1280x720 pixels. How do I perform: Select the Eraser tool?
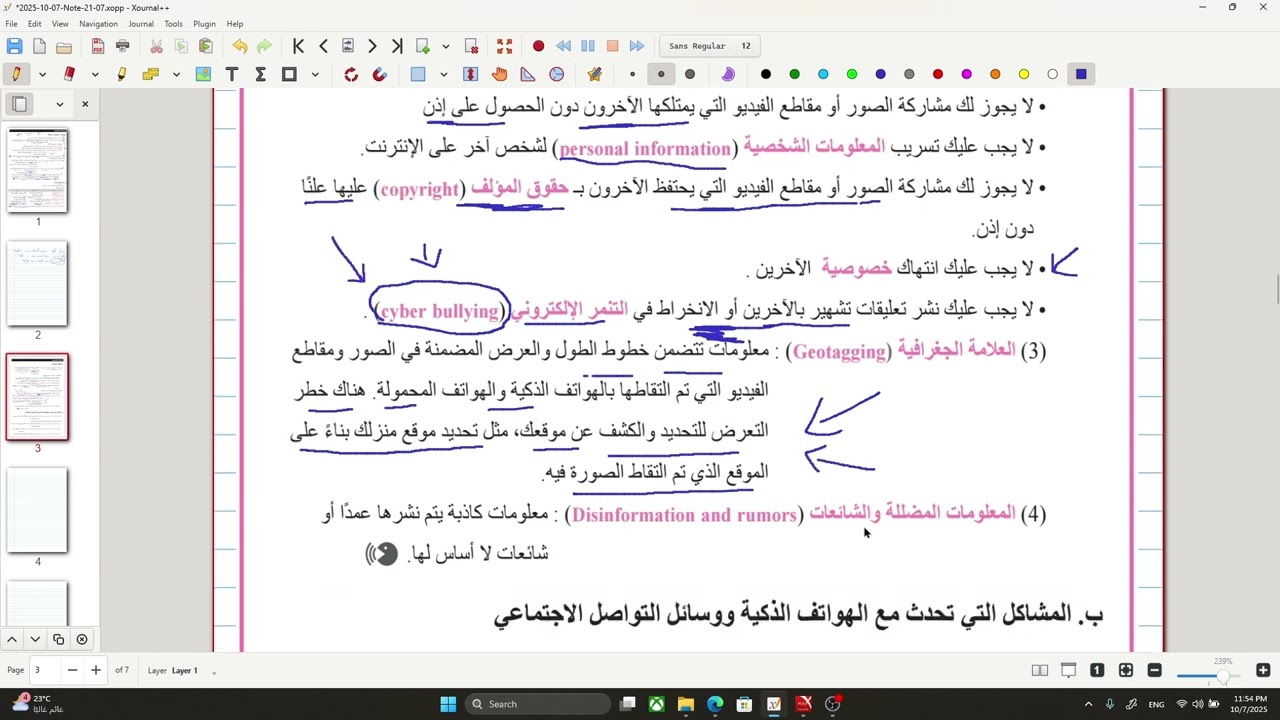pyautogui.click(x=69, y=74)
